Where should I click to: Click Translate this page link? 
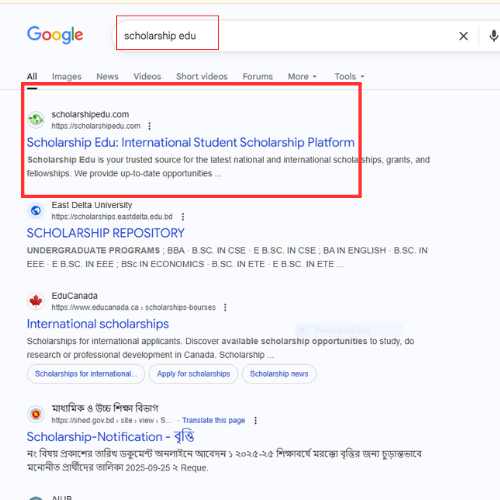(x=214, y=420)
